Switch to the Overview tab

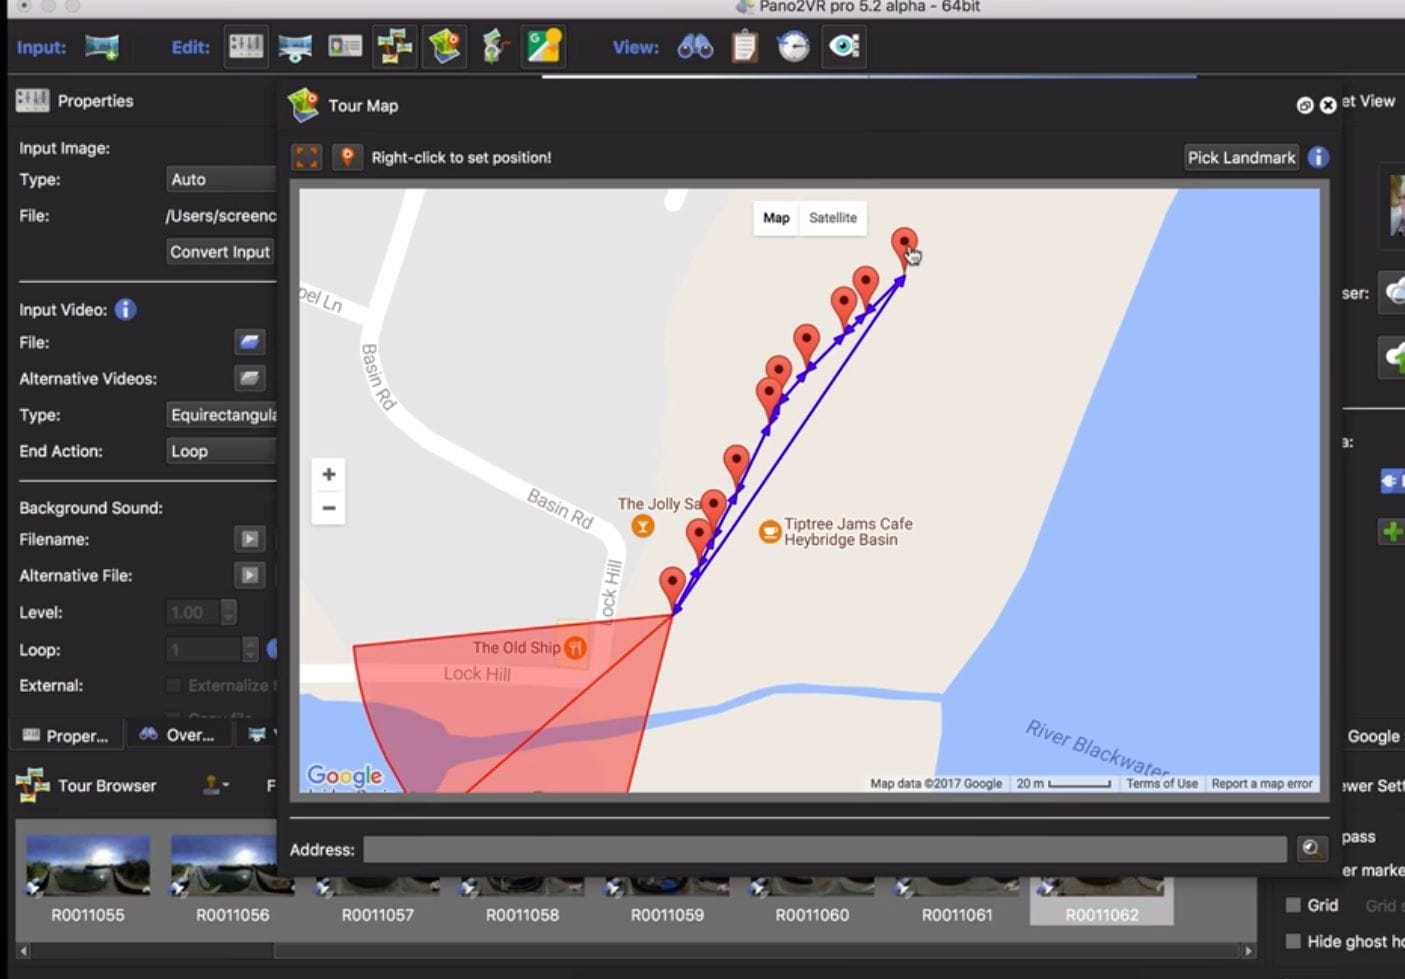(x=178, y=735)
